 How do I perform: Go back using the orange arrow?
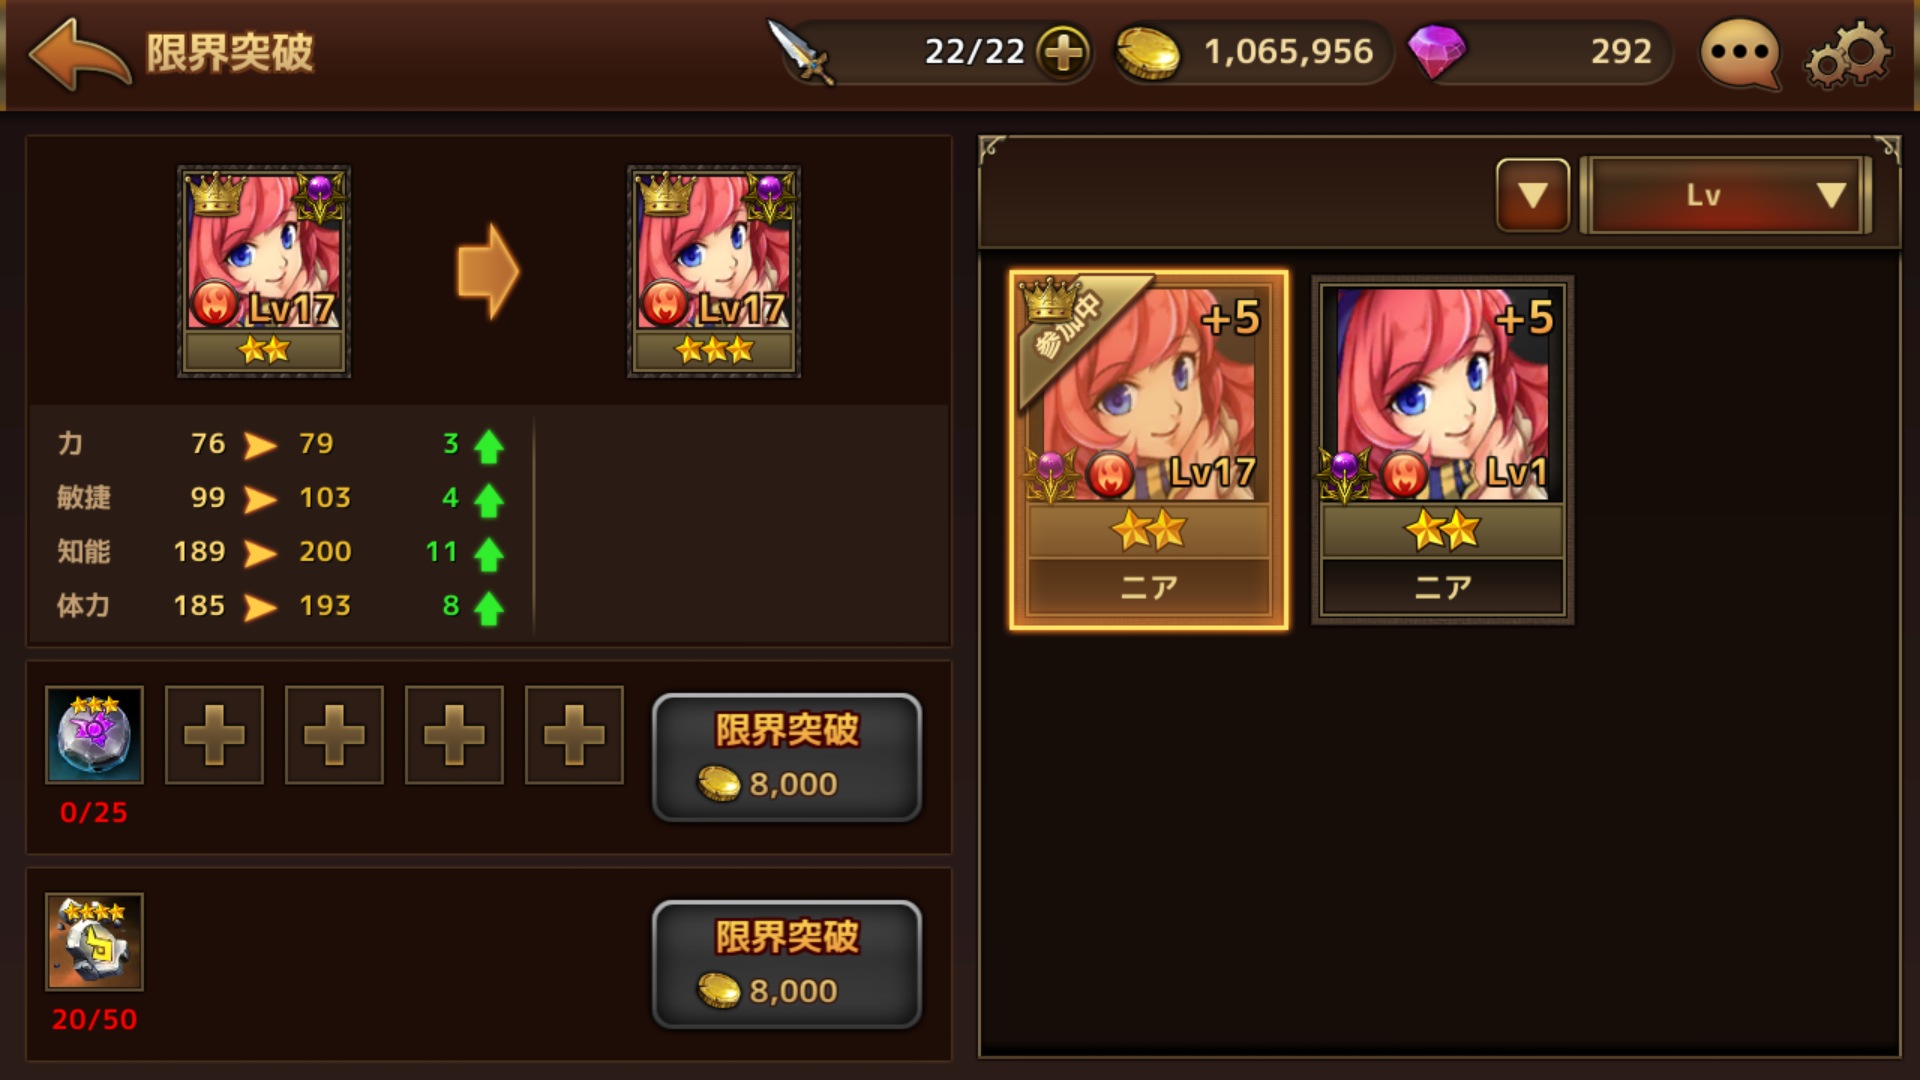80,53
